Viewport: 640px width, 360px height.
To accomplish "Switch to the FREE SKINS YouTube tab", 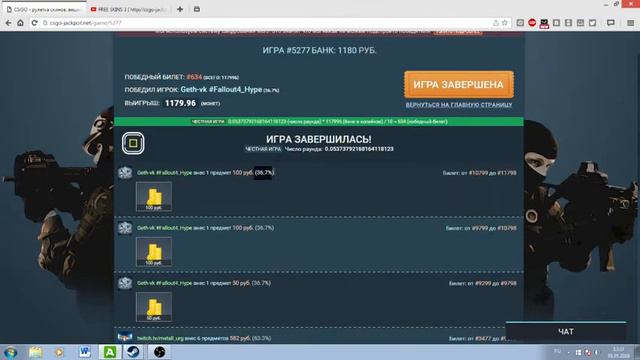I will (129, 9).
